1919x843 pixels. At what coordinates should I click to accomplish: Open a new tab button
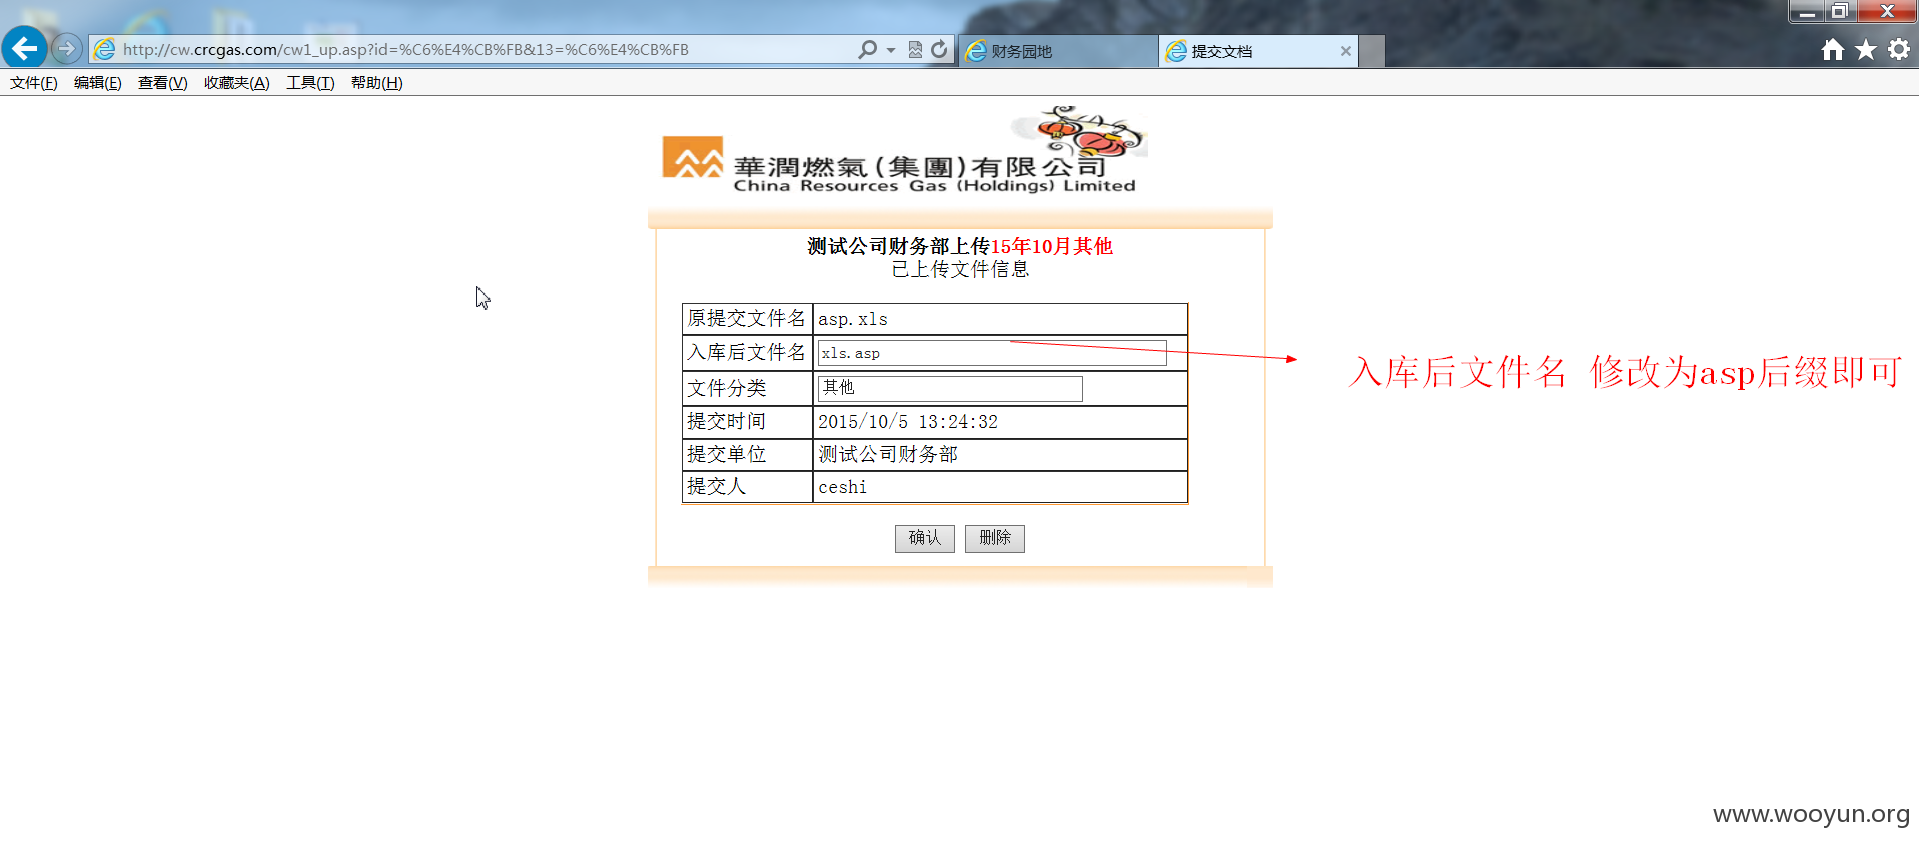pos(1372,51)
